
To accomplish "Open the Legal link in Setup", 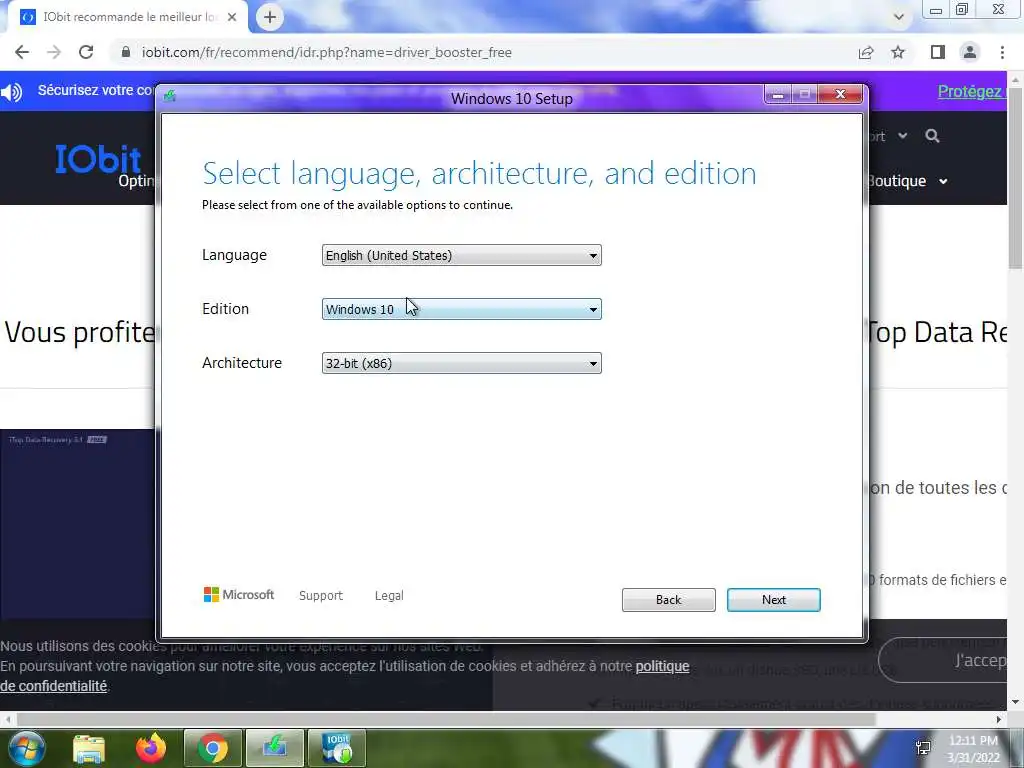I will (x=389, y=596).
